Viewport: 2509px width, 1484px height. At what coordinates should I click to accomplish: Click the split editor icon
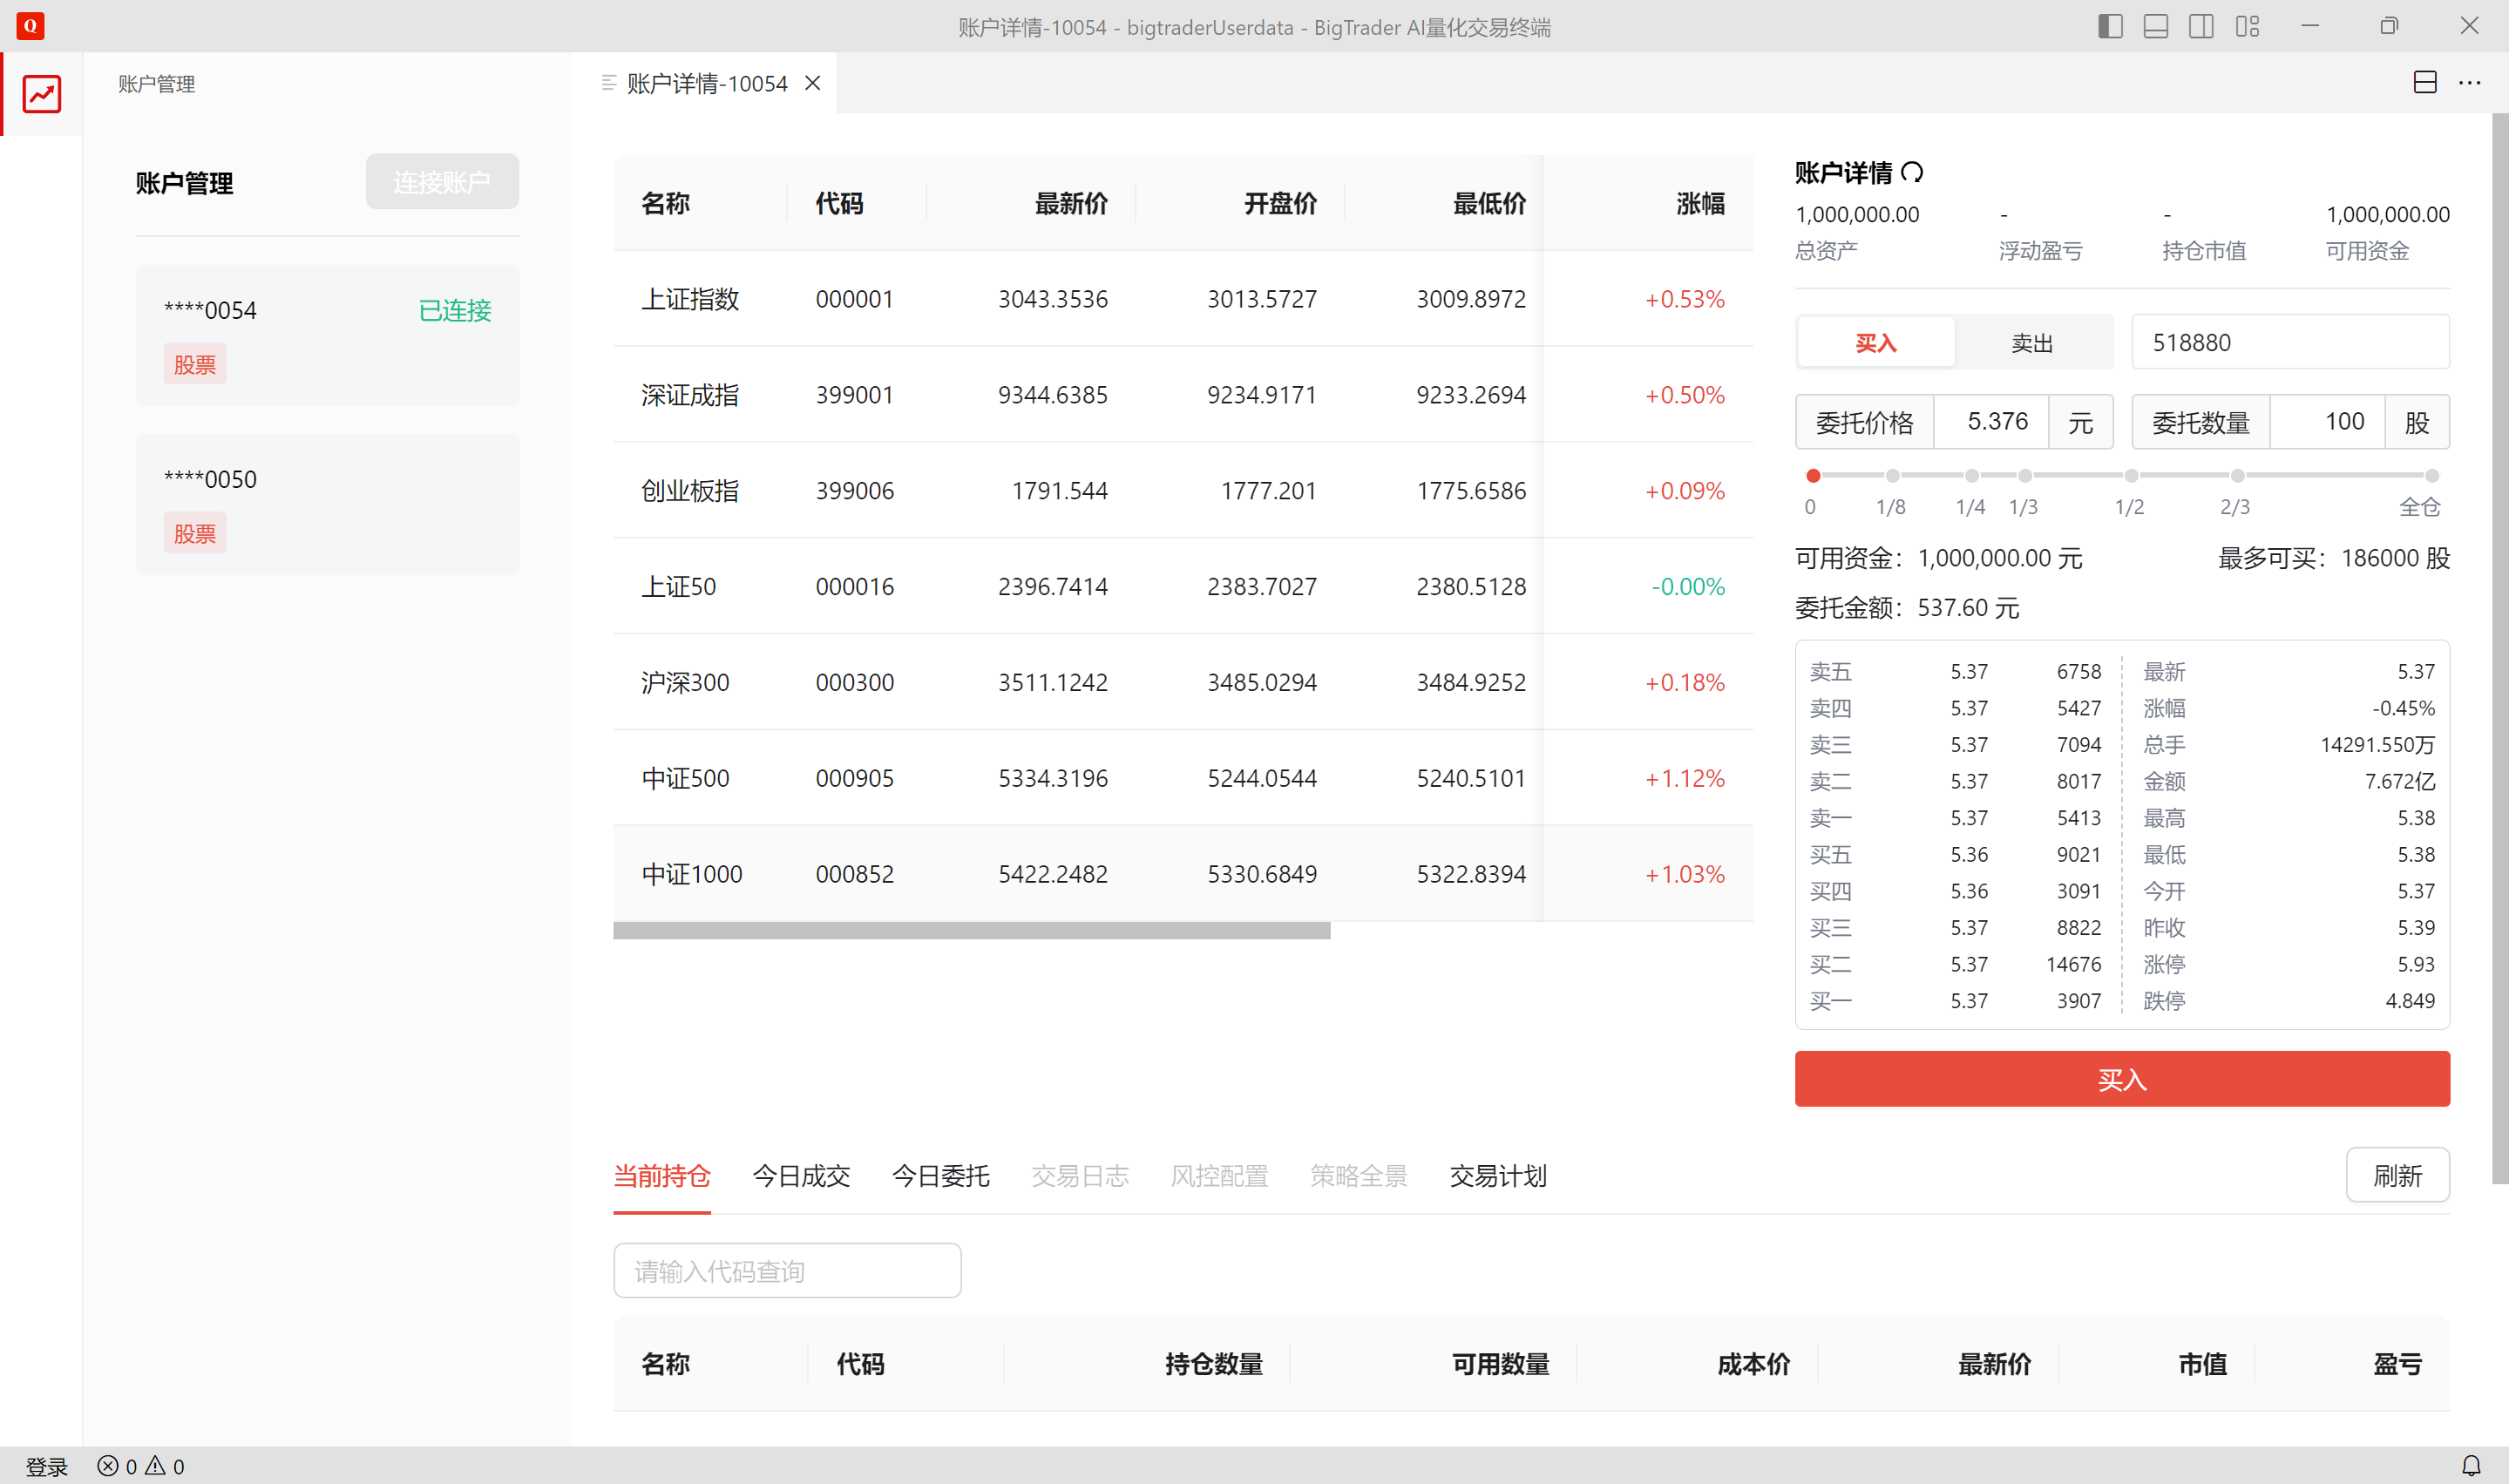pyautogui.click(x=2424, y=83)
